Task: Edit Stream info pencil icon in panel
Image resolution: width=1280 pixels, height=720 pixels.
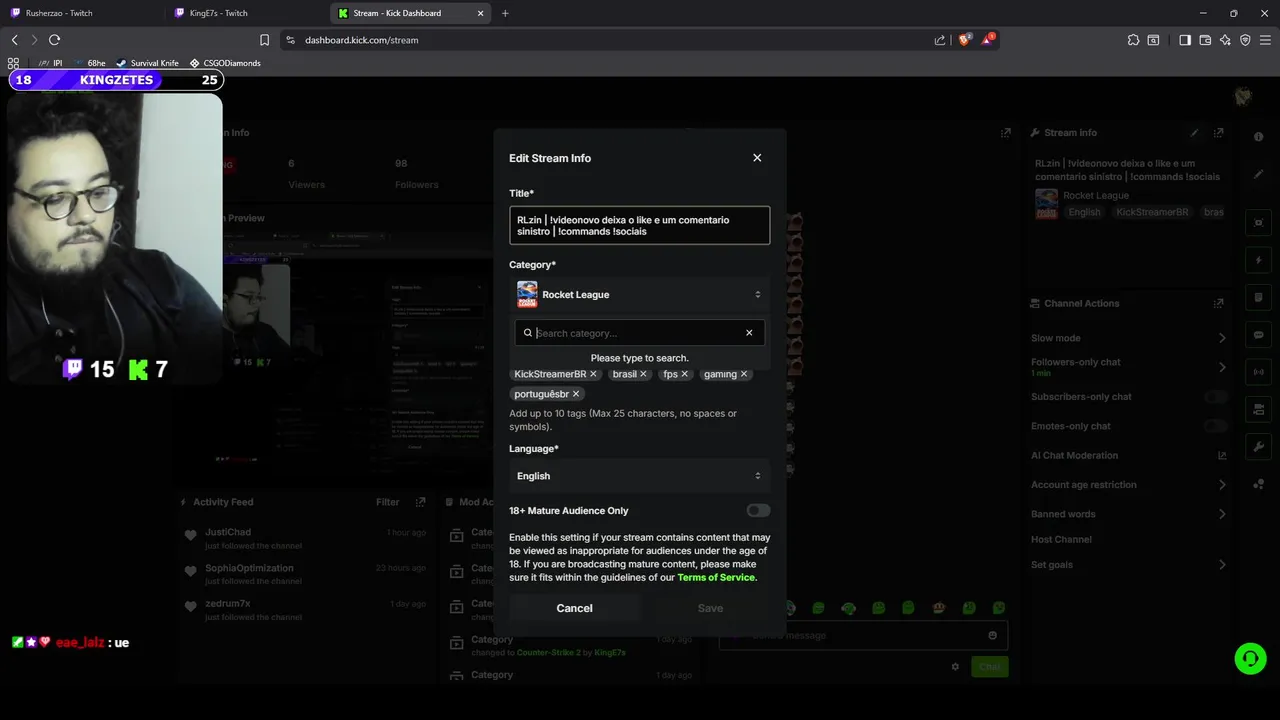Action: pyautogui.click(x=1194, y=132)
